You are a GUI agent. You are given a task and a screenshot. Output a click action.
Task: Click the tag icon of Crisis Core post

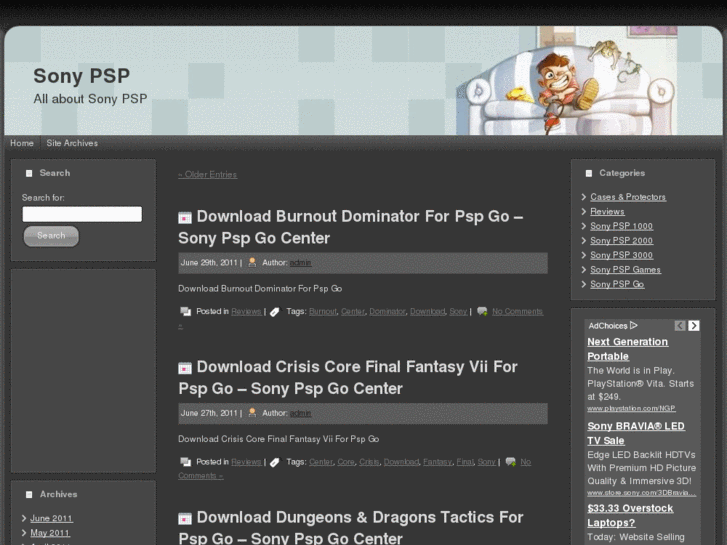(x=274, y=462)
